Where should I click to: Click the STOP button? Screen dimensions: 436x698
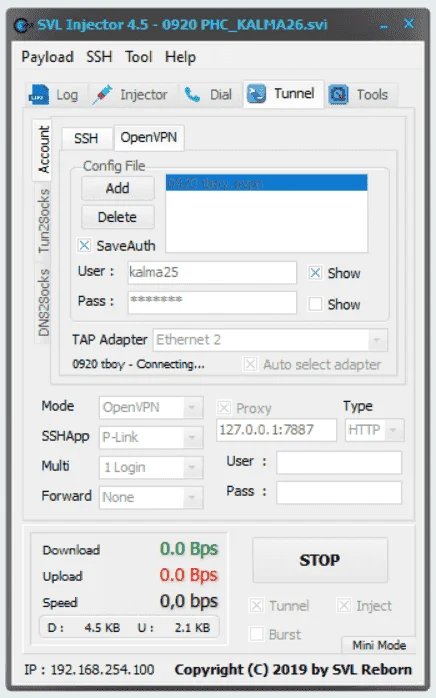pos(320,560)
